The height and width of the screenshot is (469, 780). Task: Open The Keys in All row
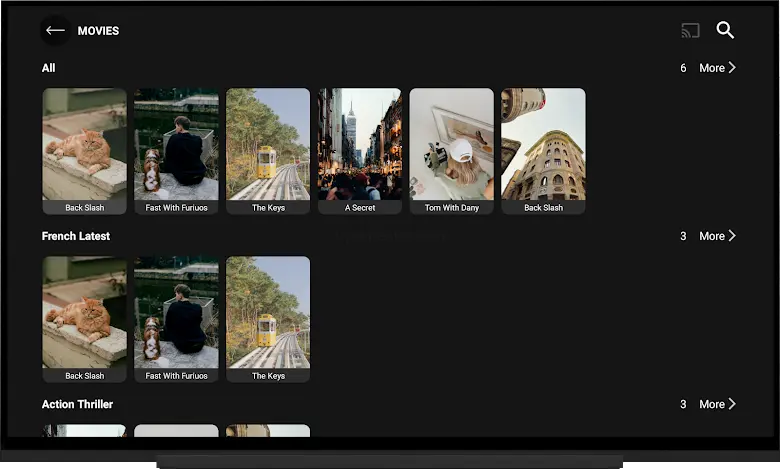tap(268, 151)
